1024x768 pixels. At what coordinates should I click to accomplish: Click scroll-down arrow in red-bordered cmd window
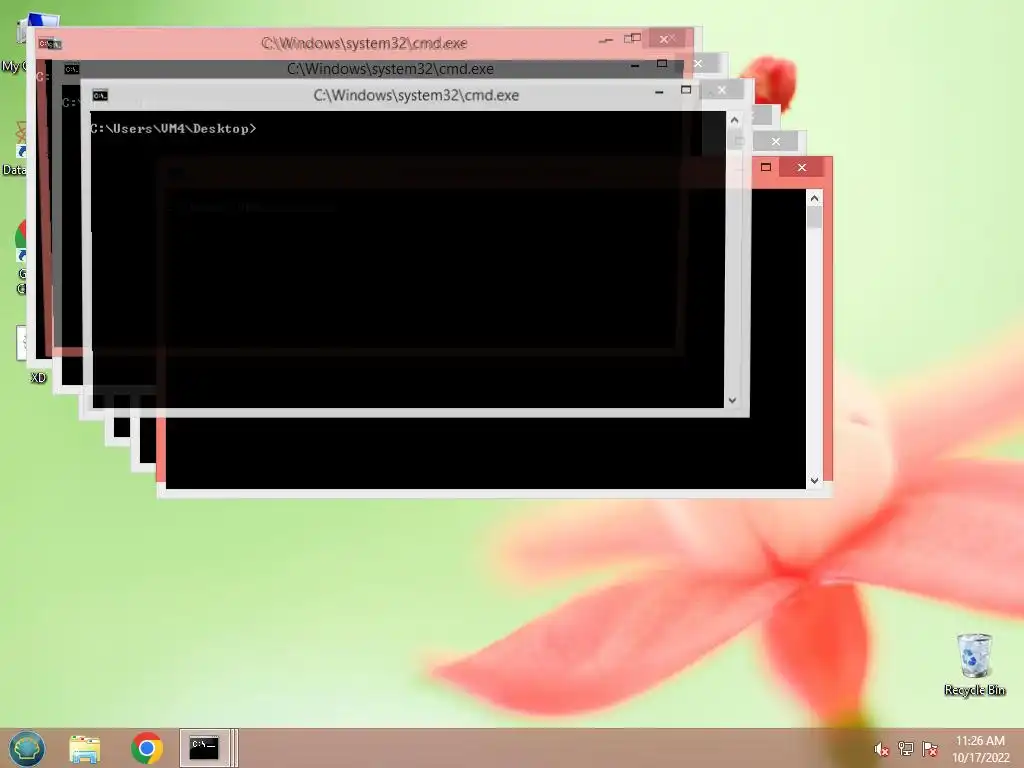coord(814,481)
